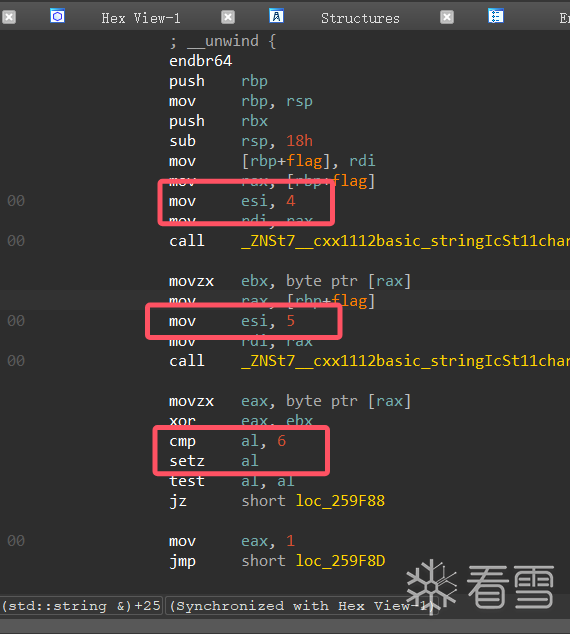Click the partially visible Enums tab icon

(496, 16)
